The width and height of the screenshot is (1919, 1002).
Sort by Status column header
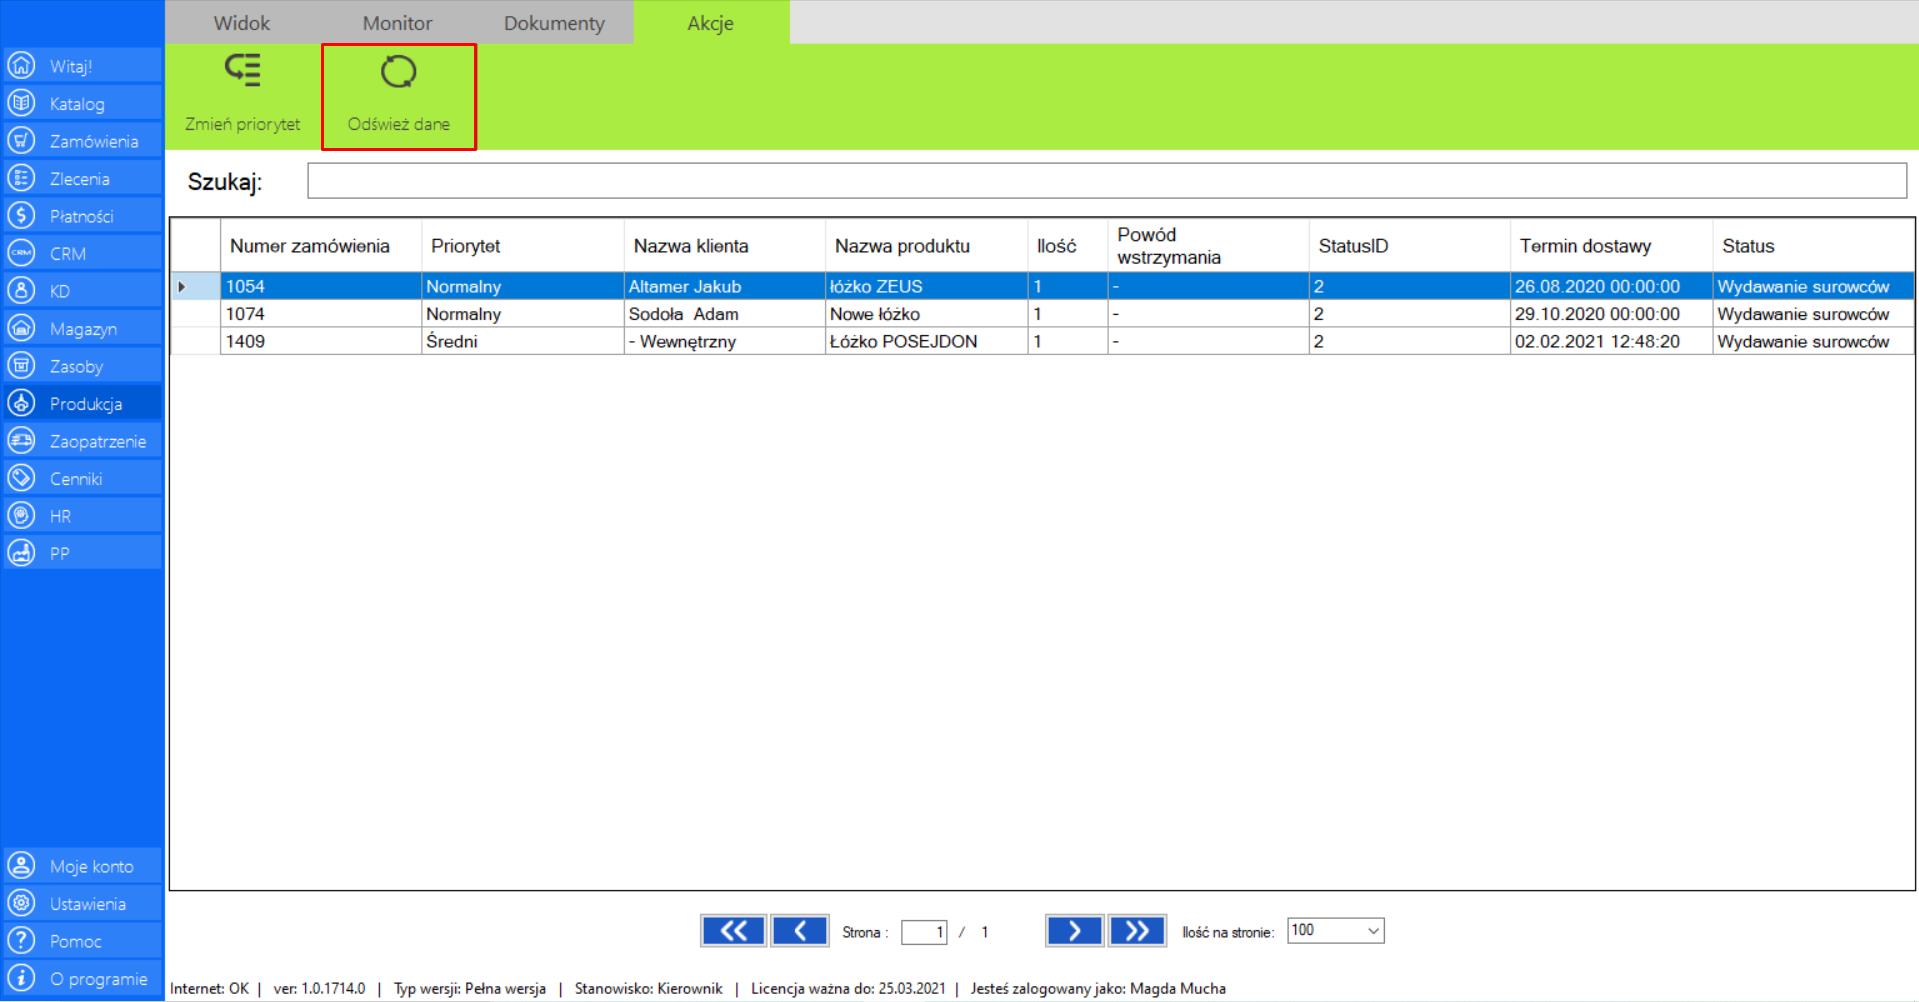1814,246
